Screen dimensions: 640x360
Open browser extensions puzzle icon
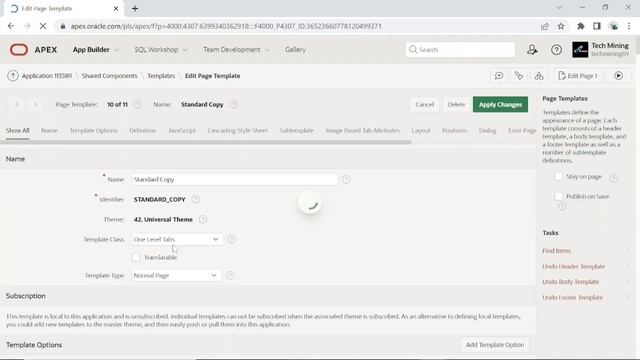(x=580, y=26)
